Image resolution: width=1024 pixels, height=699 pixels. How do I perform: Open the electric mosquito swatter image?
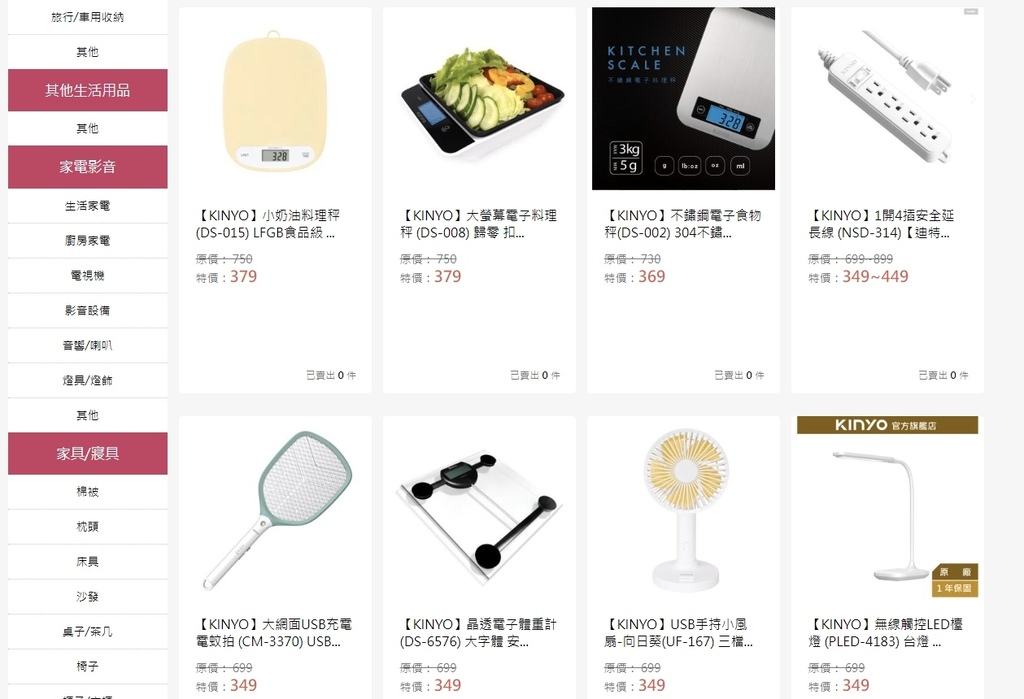(x=275, y=508)
